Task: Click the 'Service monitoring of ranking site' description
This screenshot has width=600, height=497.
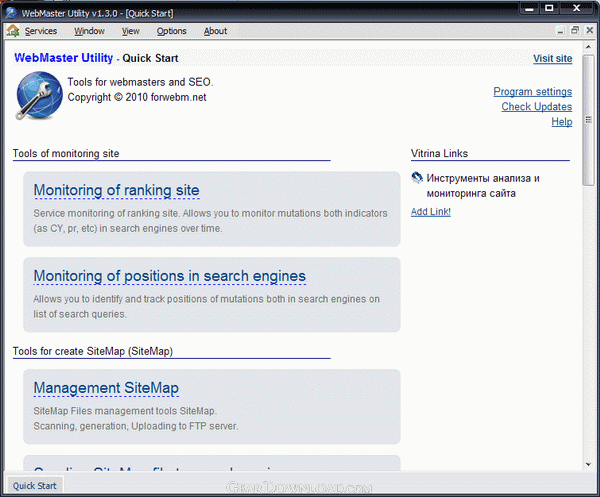Action: click(210, 221)
